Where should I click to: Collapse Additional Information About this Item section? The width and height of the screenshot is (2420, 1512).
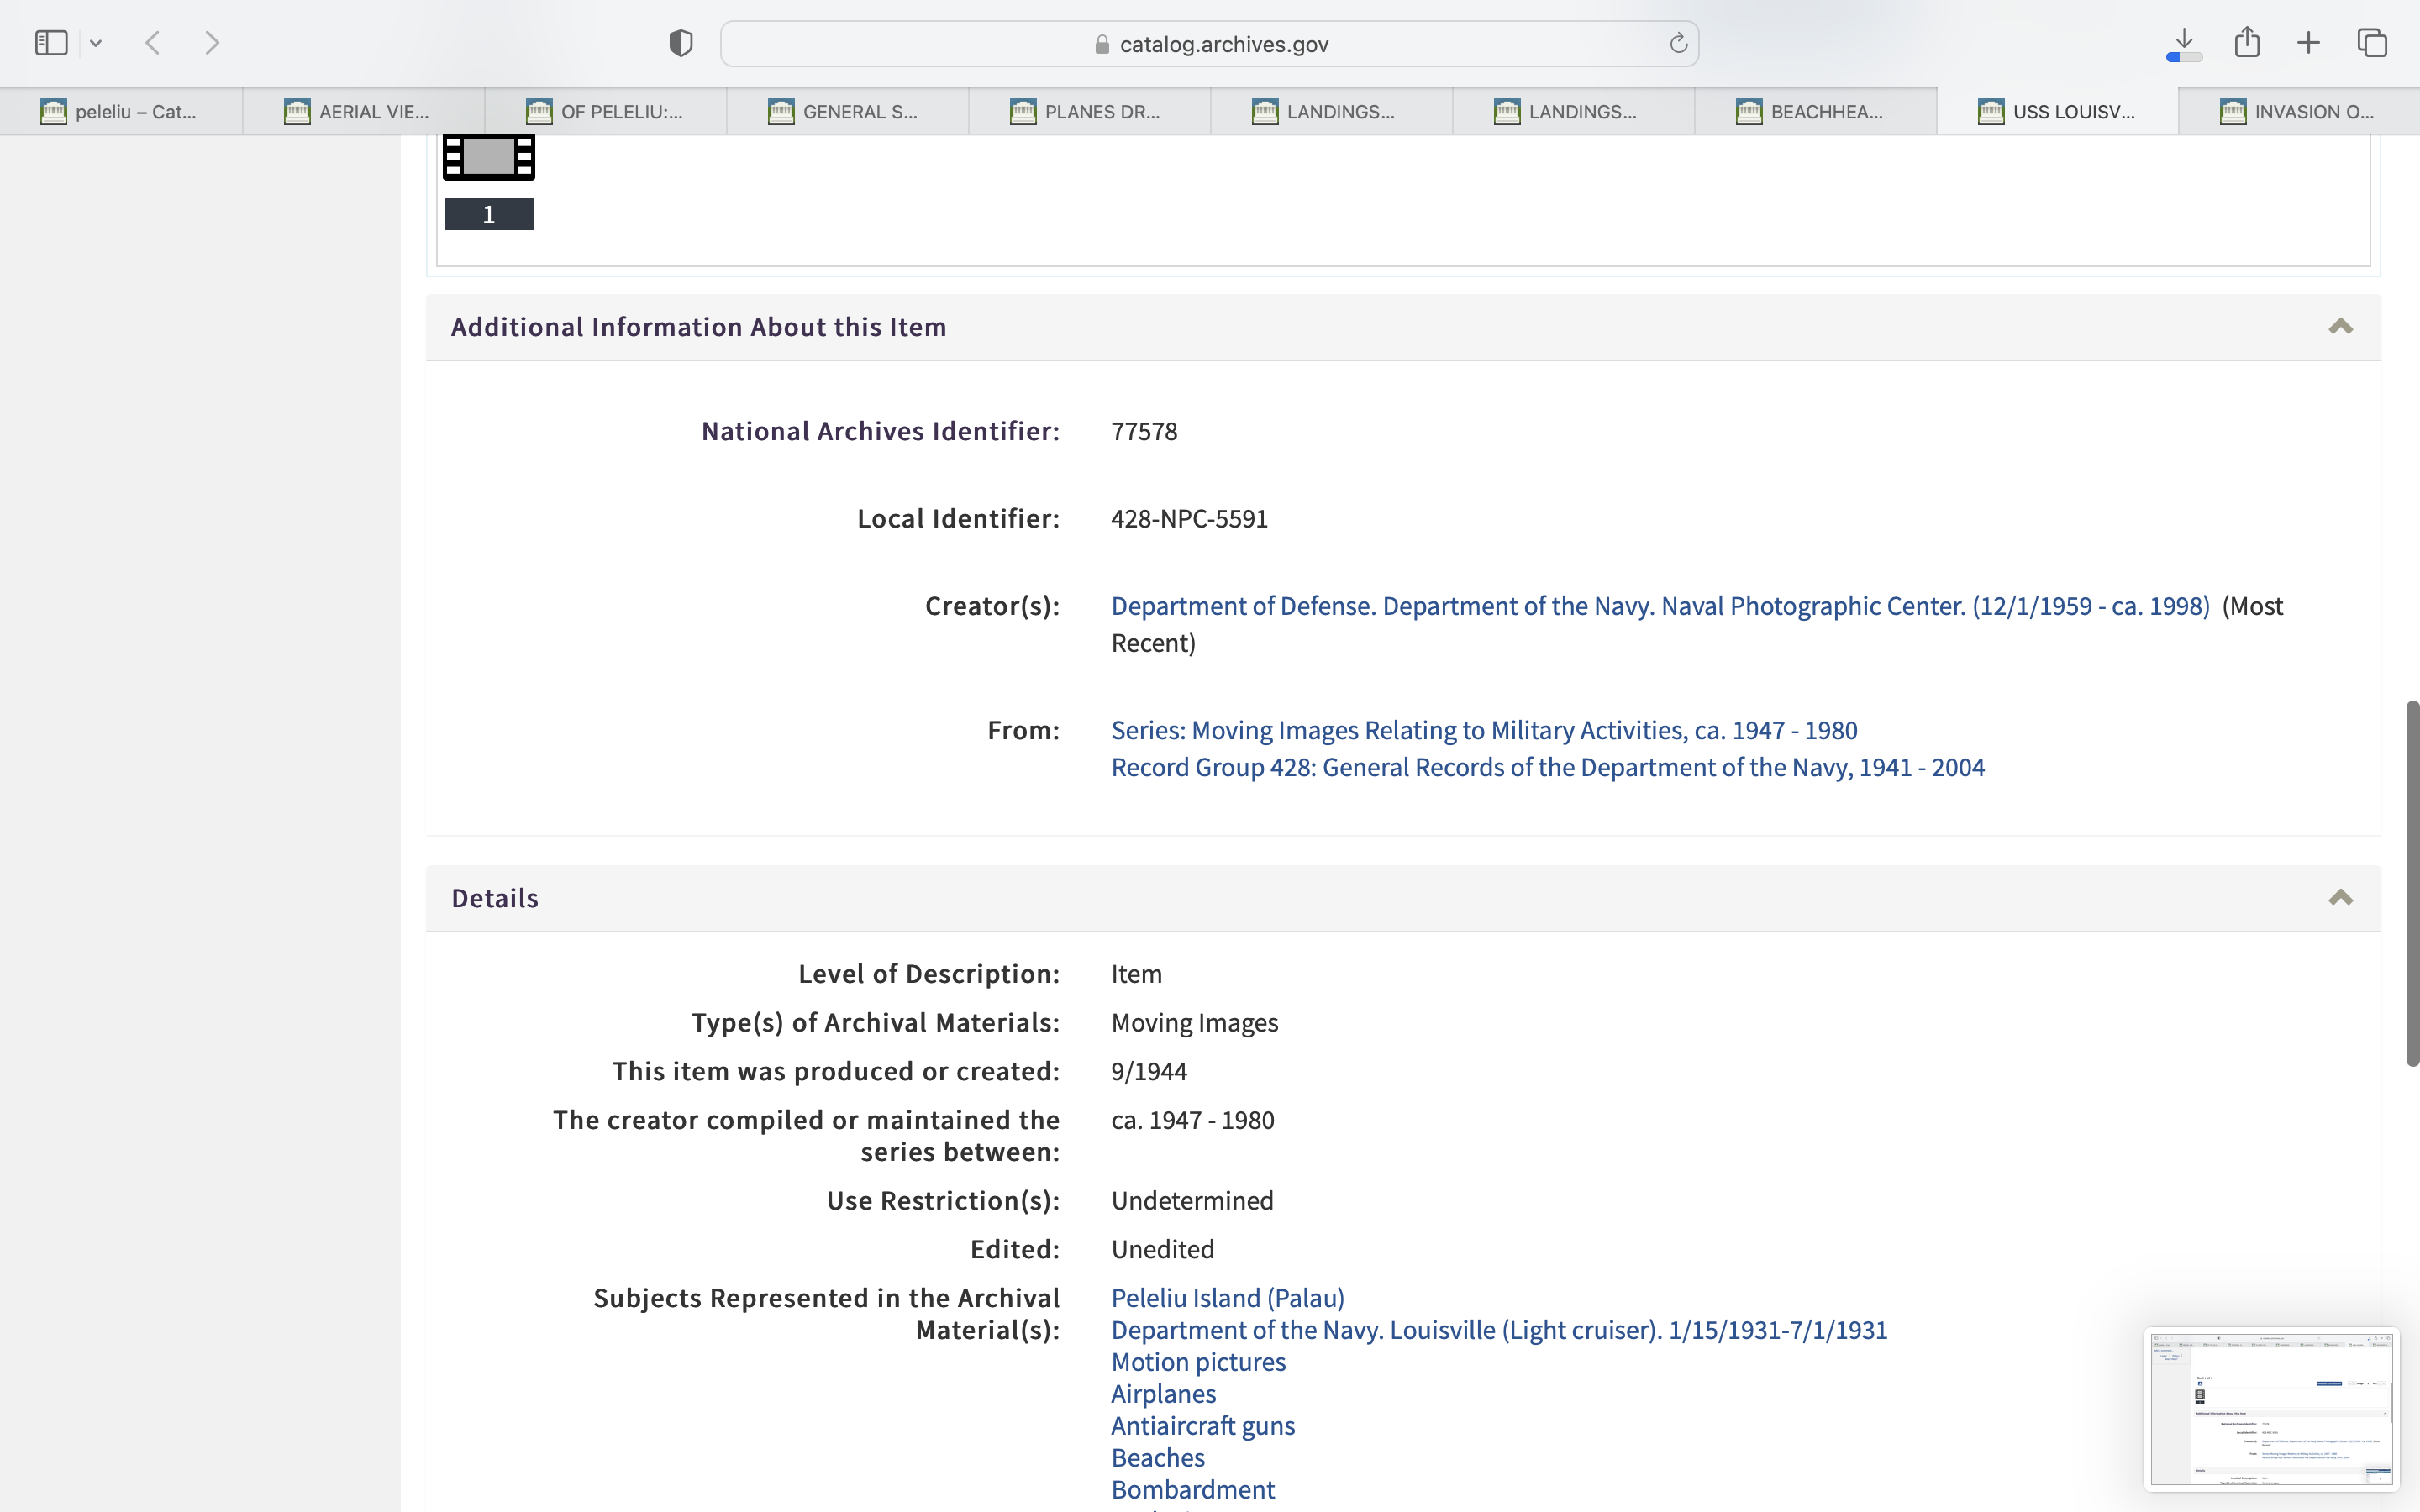tap(2340, 327)
